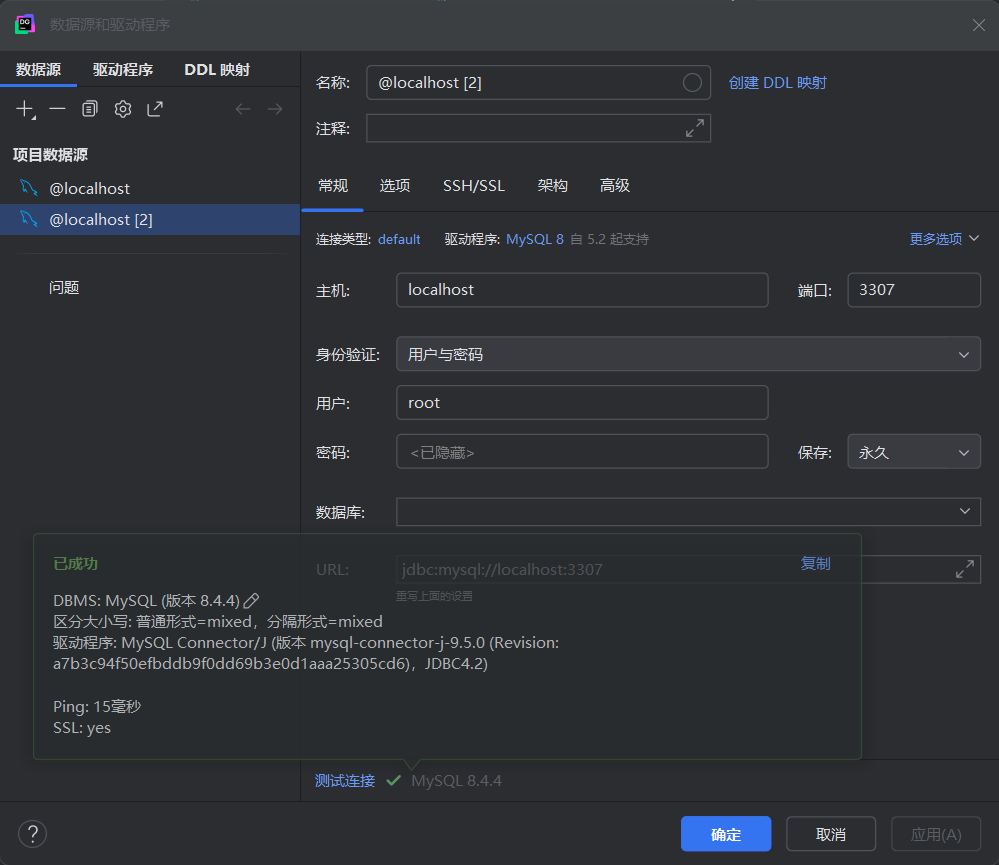The height and width of the screenshot is (865, 999).
Task: Click the 确定 button
Action: tap(726, 834)
